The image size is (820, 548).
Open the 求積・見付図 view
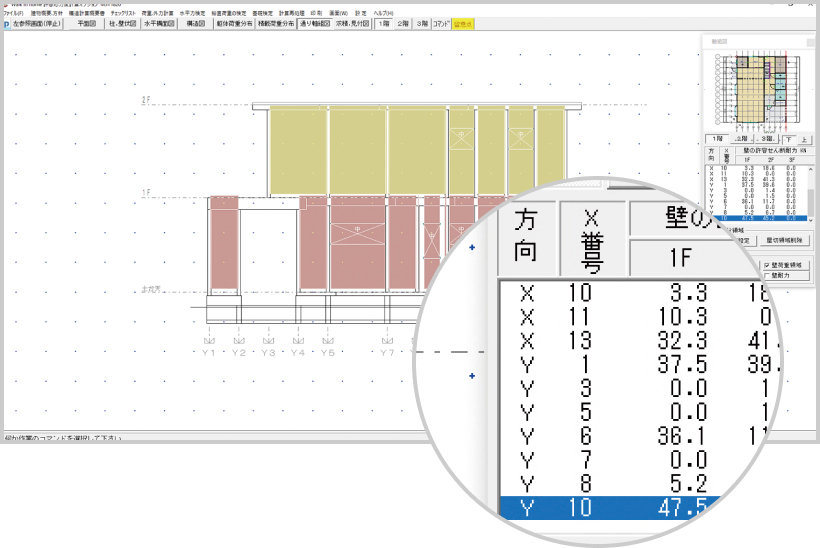point(352,24)
